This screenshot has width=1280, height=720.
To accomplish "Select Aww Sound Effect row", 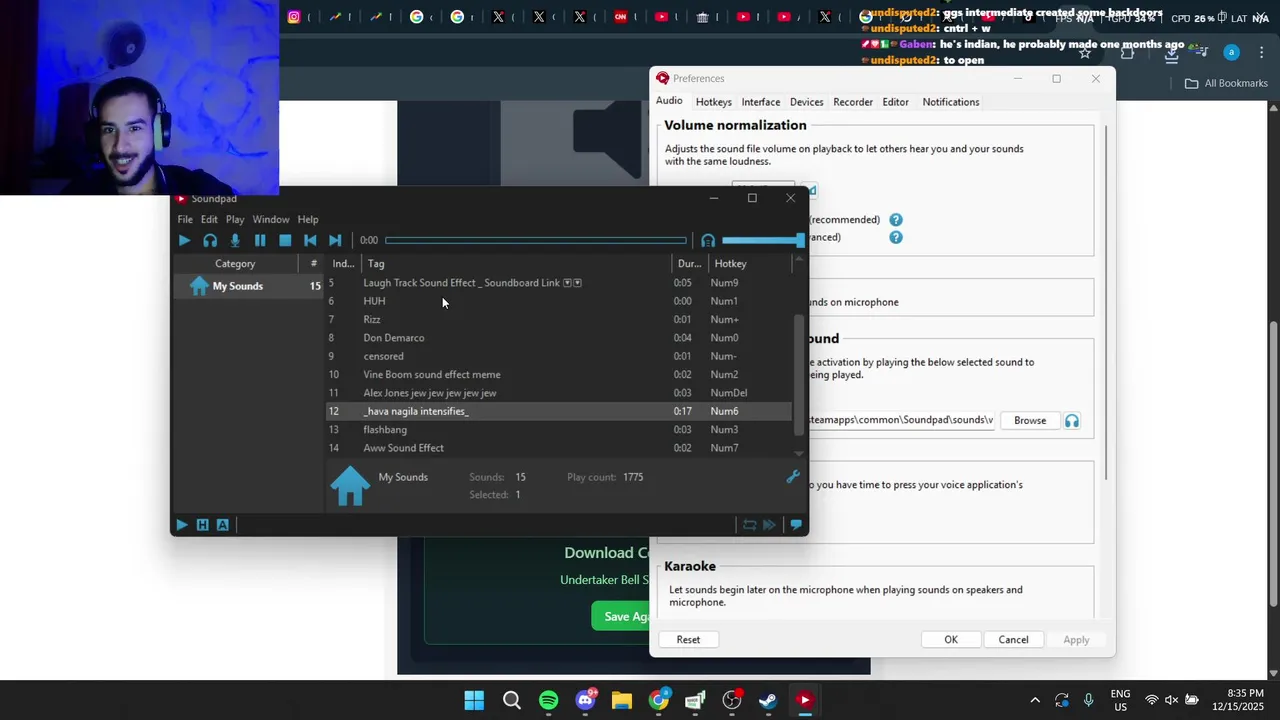I will point(558,448).
